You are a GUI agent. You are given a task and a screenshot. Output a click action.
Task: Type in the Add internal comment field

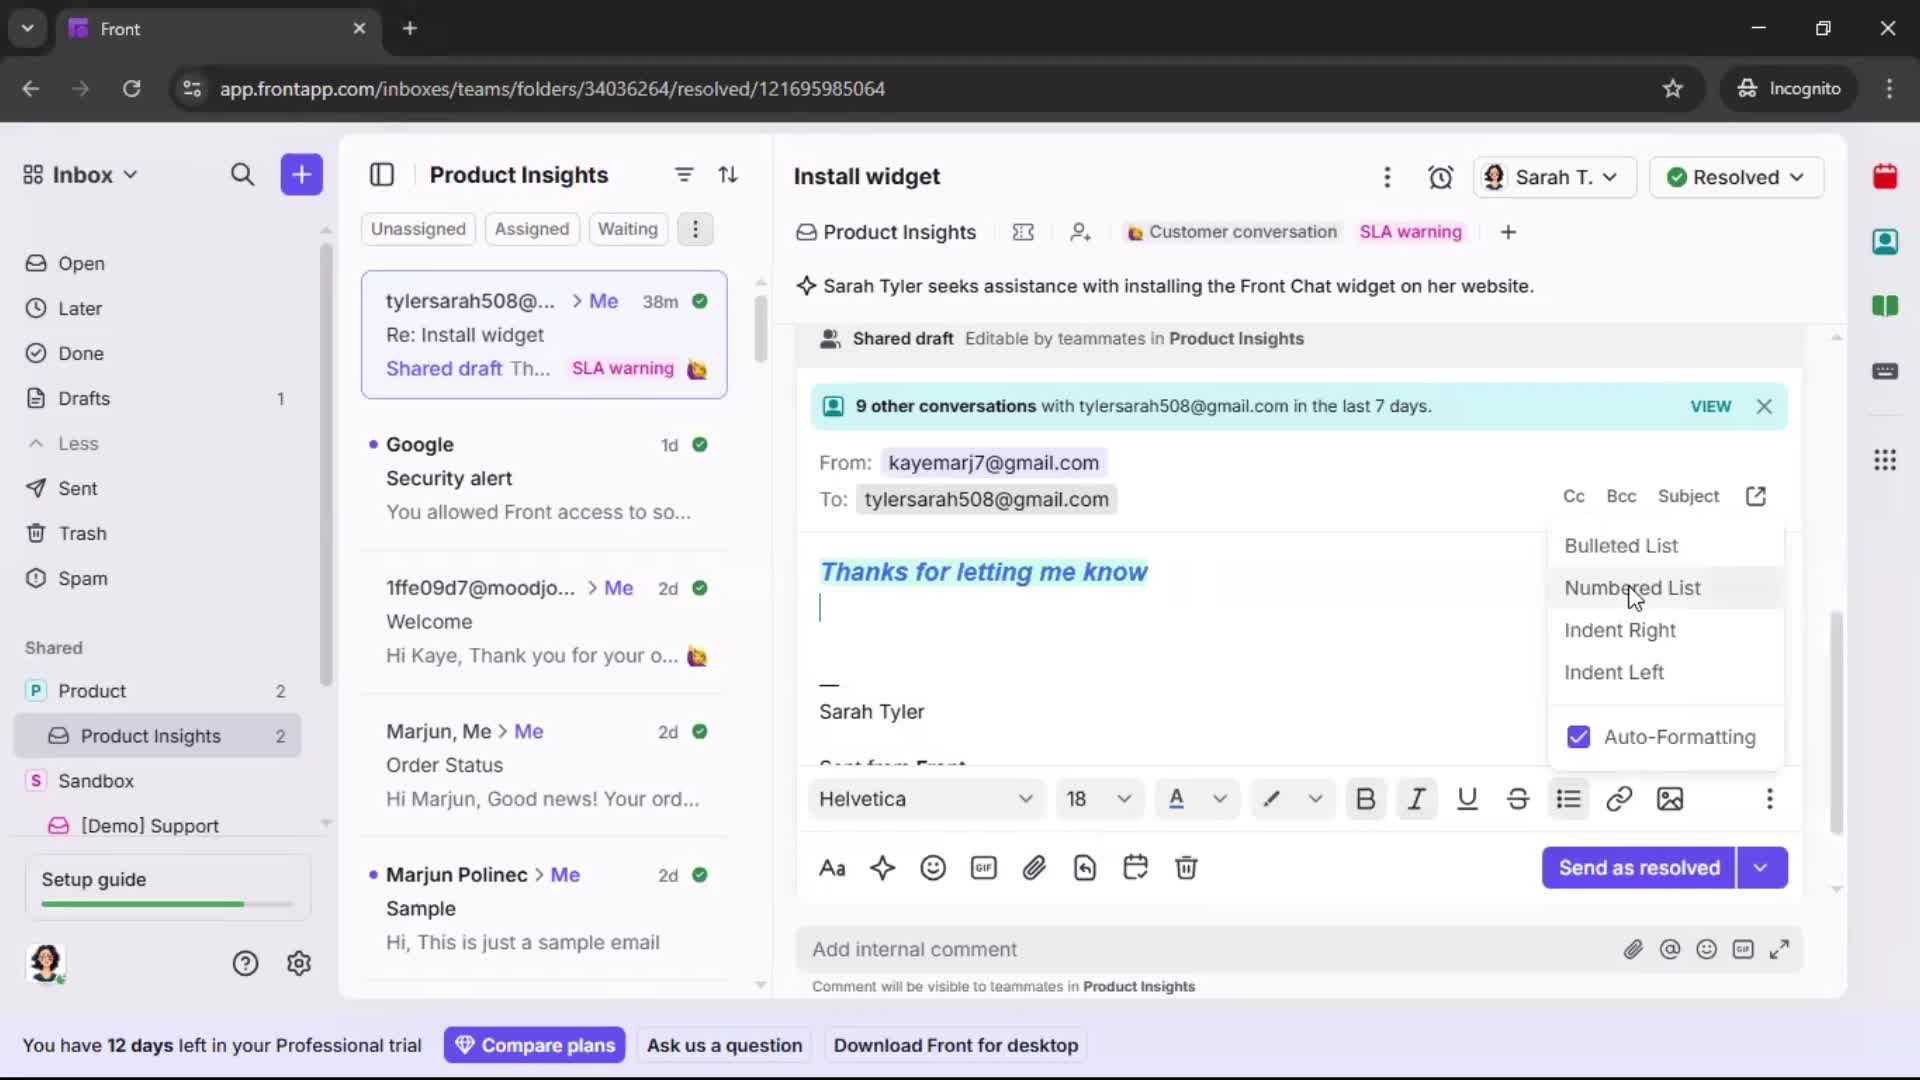[1100, 949]
